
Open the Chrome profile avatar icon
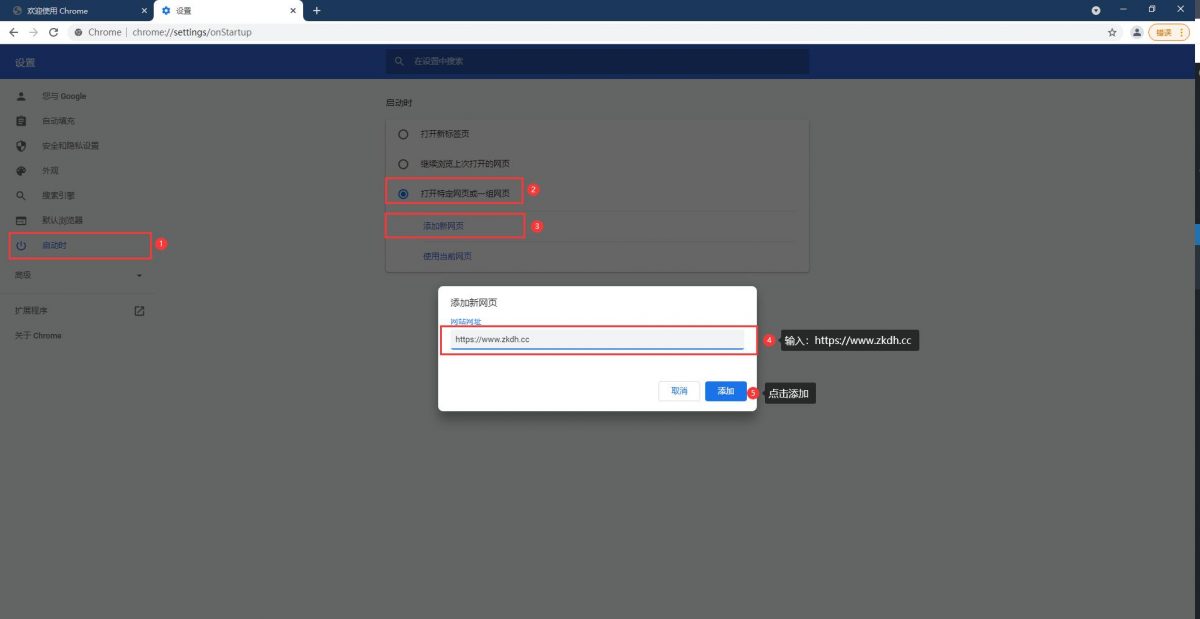point(1137,32)
